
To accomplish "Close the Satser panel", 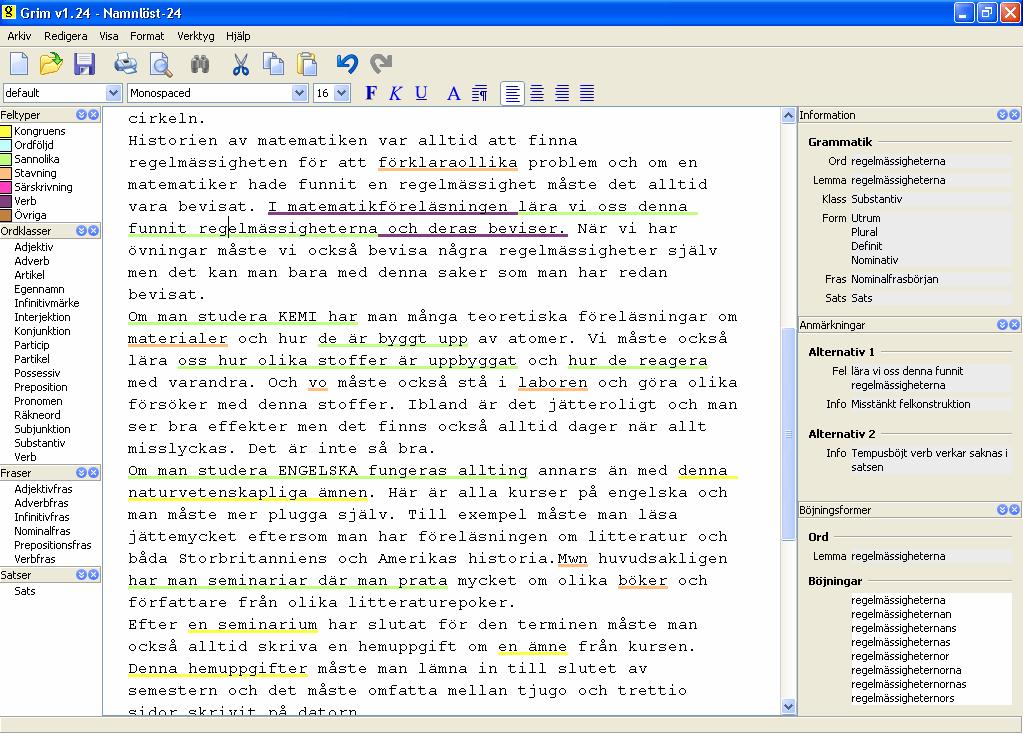I will click(93, 575).
